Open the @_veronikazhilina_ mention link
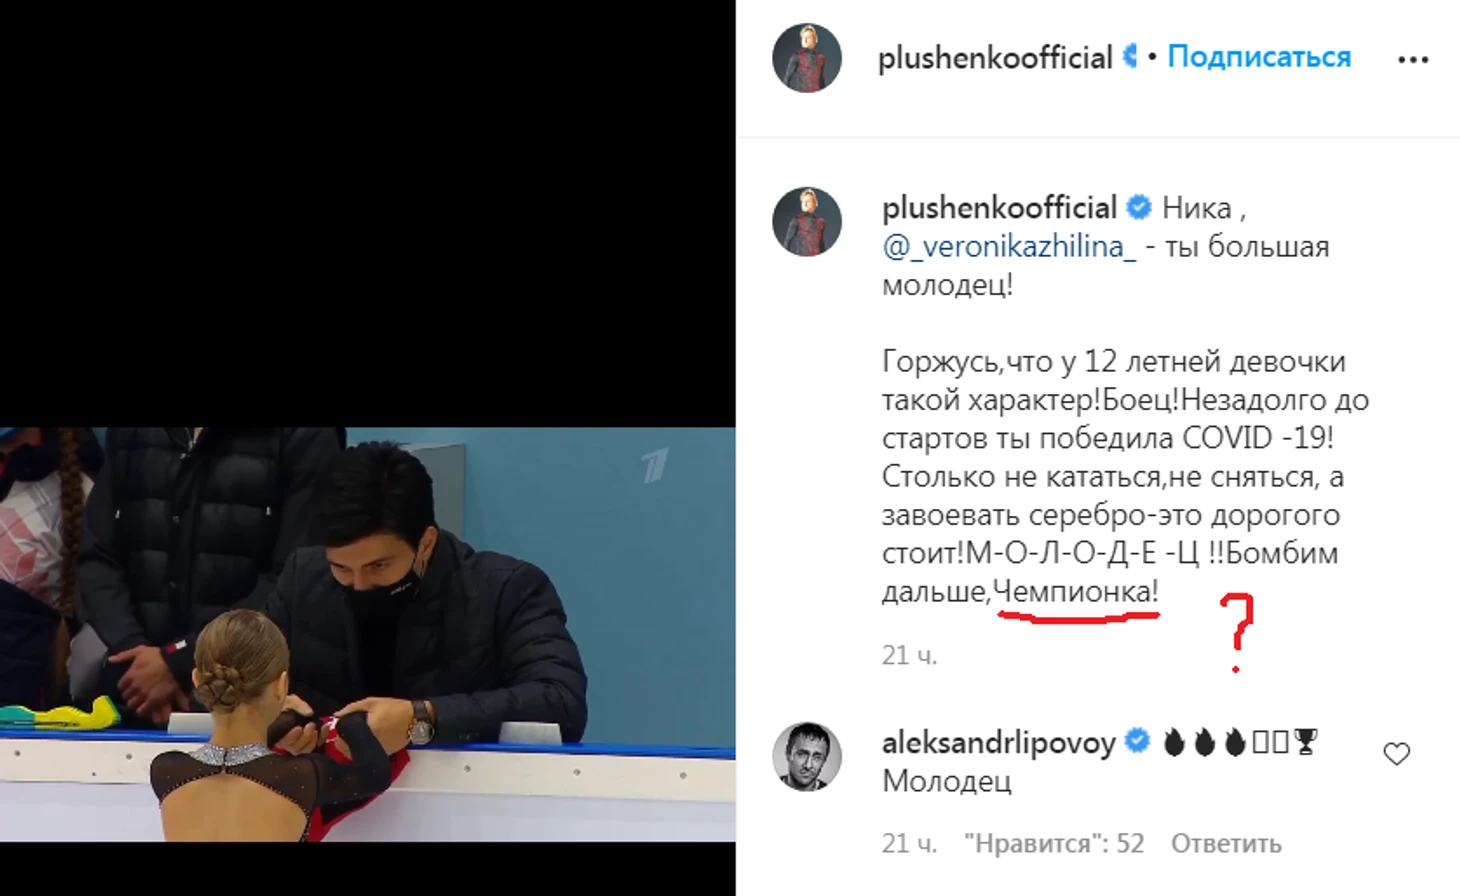 [1009, 247]
